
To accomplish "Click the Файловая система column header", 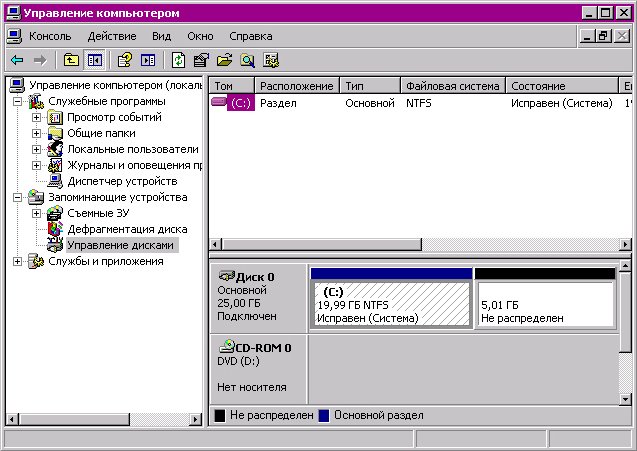I will (453, 86).
